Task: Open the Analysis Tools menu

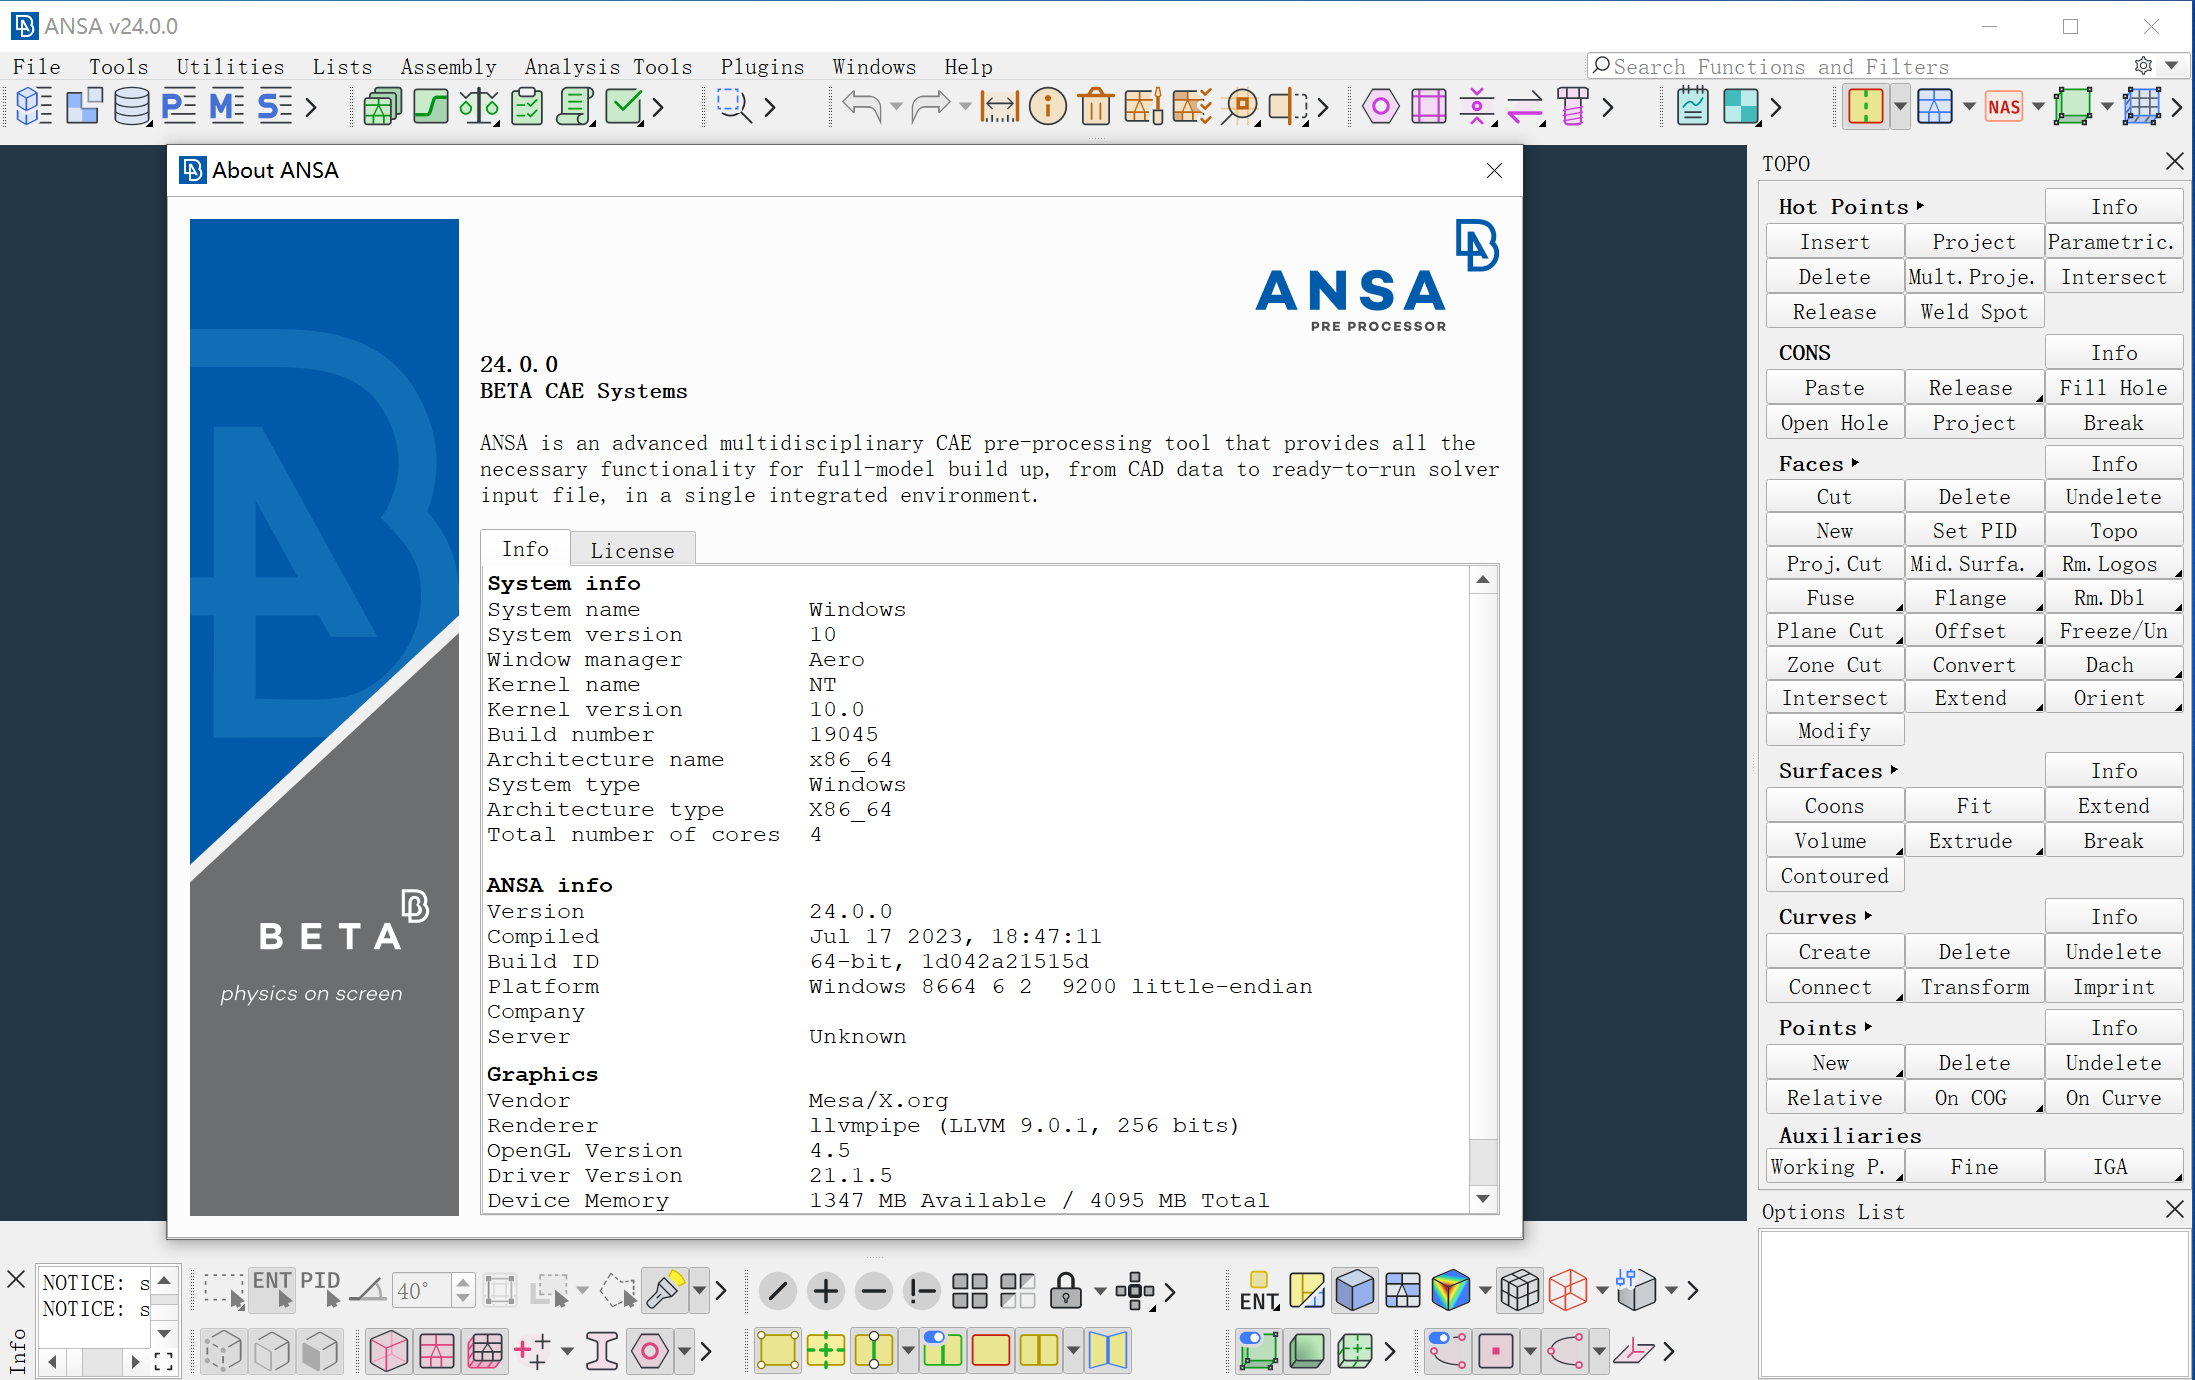Action: coord(608,66)
